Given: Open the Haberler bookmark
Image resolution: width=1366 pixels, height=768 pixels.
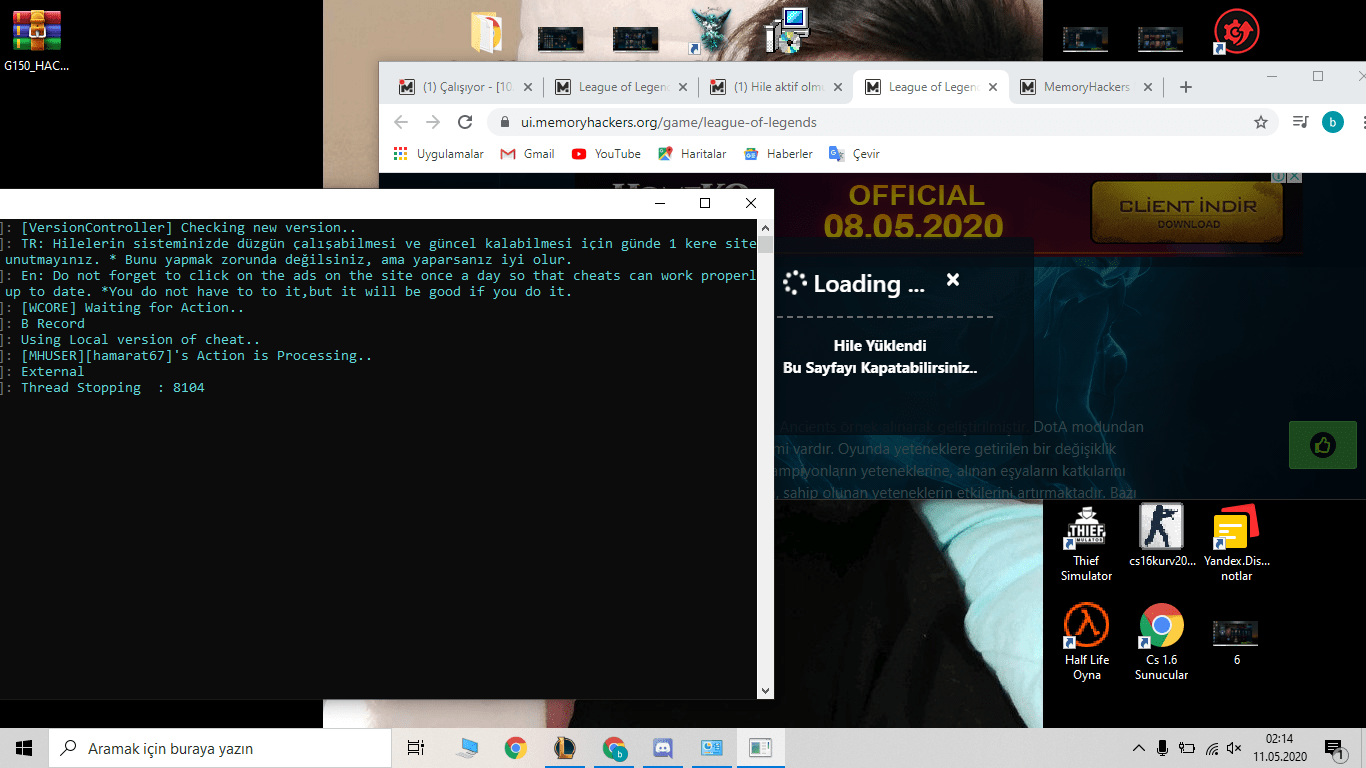Looking at the screenshot, I should [778, 154].
